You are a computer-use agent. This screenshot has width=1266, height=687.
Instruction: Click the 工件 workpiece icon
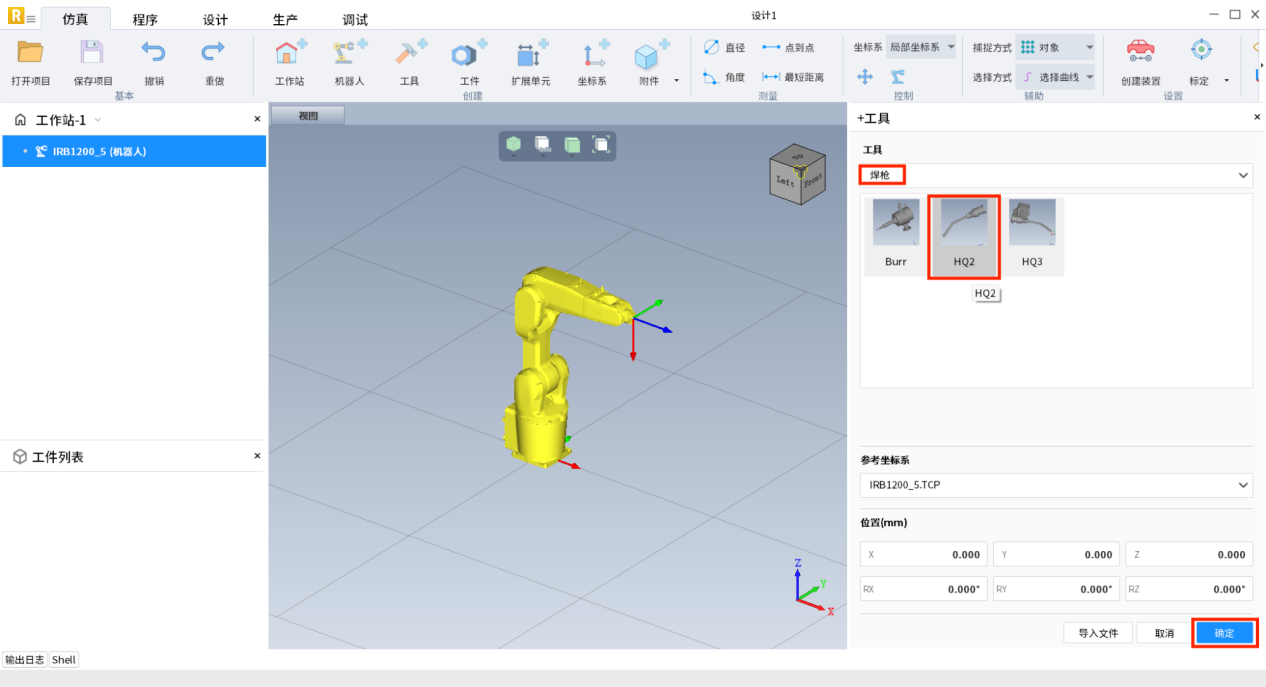pos(469,55)
